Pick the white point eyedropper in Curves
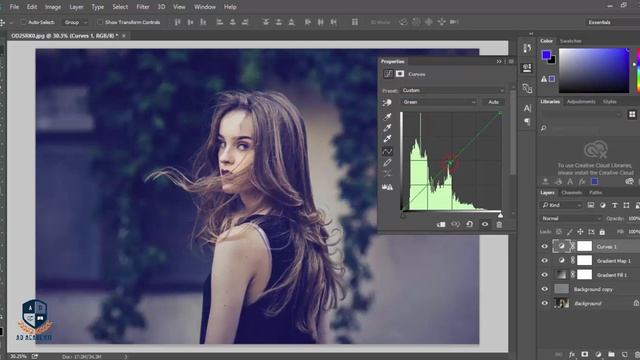The height and width of the screenshot is (360, 640). (387, 139)
